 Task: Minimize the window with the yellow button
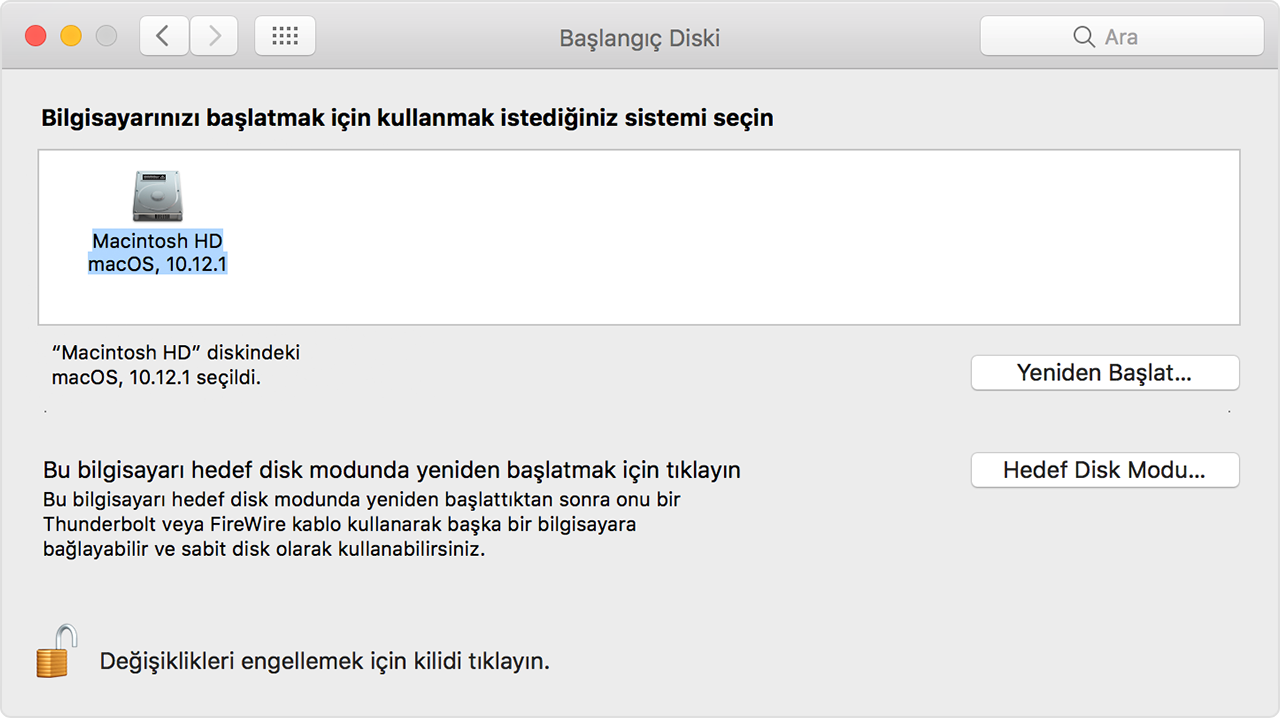[x=71, y=37]
